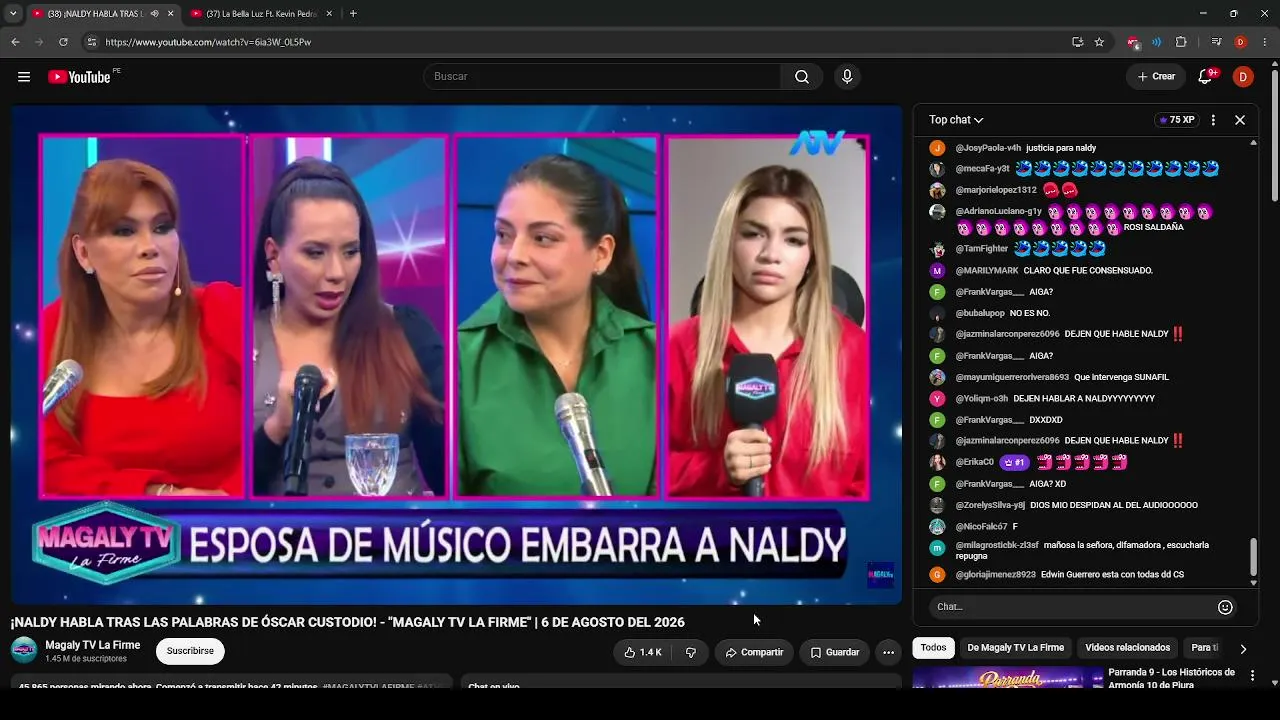
Task: Click chat message "Que intervenga SUNAFIL"
Action: [x=1121, y=377]
